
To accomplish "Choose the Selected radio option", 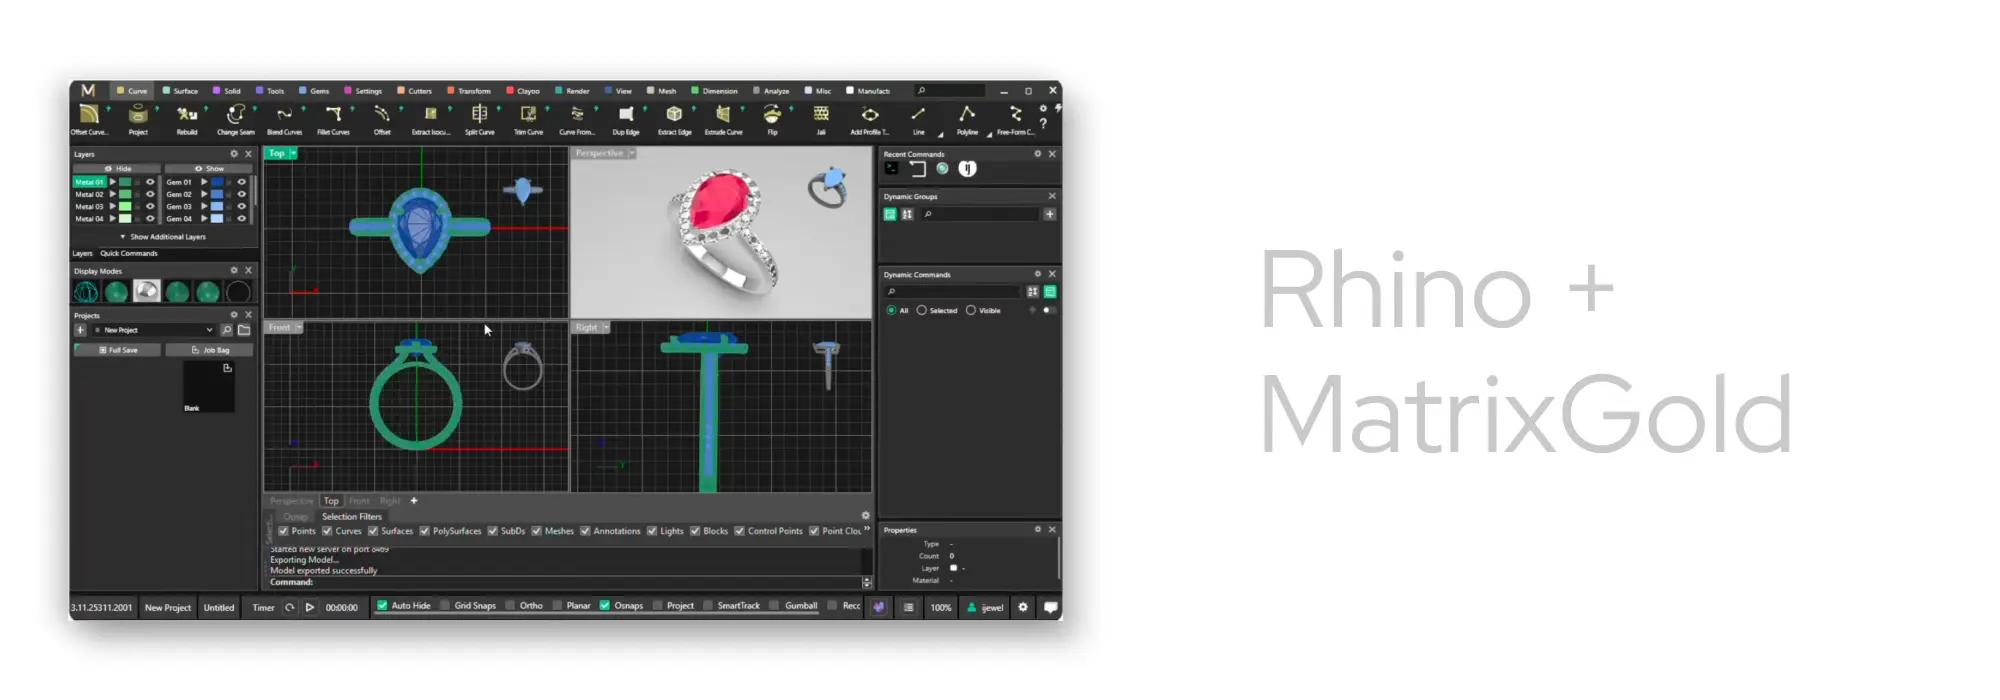I will [922, 310].
